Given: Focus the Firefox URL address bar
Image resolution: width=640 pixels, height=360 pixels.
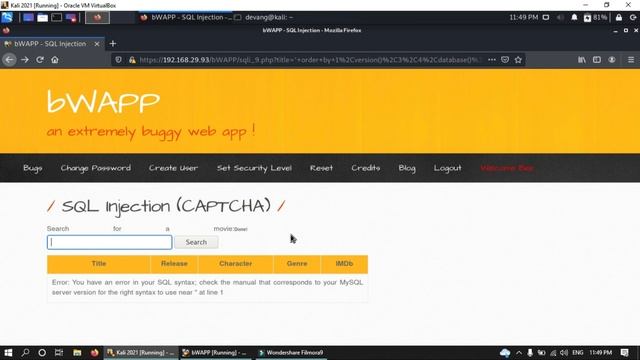Looking at the screenshot, I should (310, 60).
